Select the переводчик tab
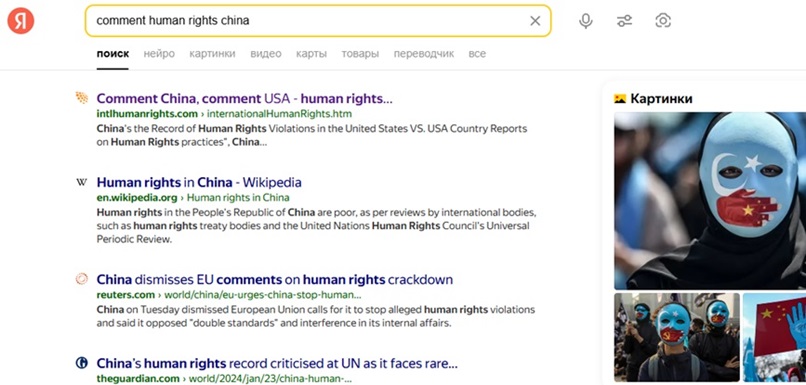 424,53
